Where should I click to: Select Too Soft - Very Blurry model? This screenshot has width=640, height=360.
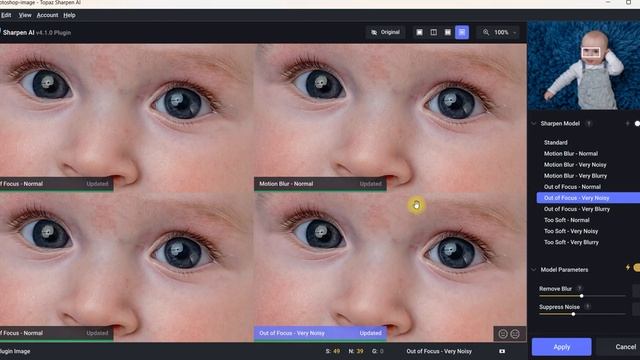(571, 242)
